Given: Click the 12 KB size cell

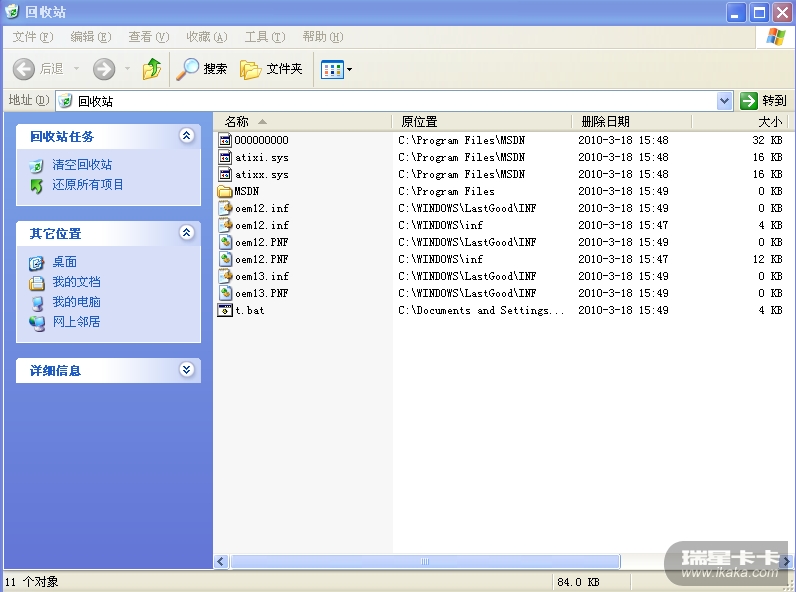Looking at the screenshot, I should point(767,259).
